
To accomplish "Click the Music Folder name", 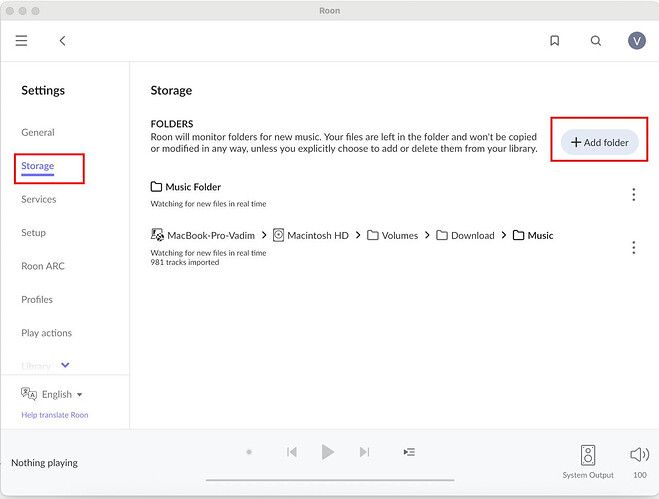I will [193, 187].
